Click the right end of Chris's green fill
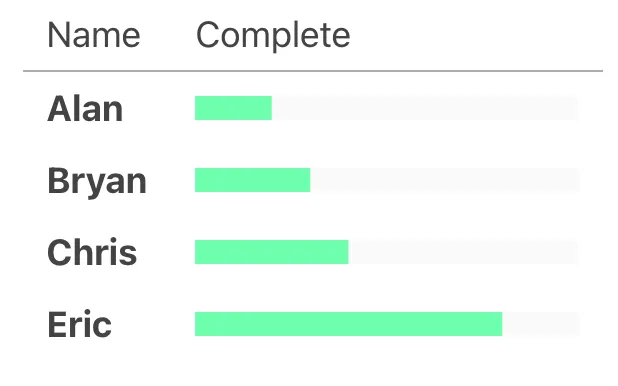This screenshot has height=386, width=618. 347,252
